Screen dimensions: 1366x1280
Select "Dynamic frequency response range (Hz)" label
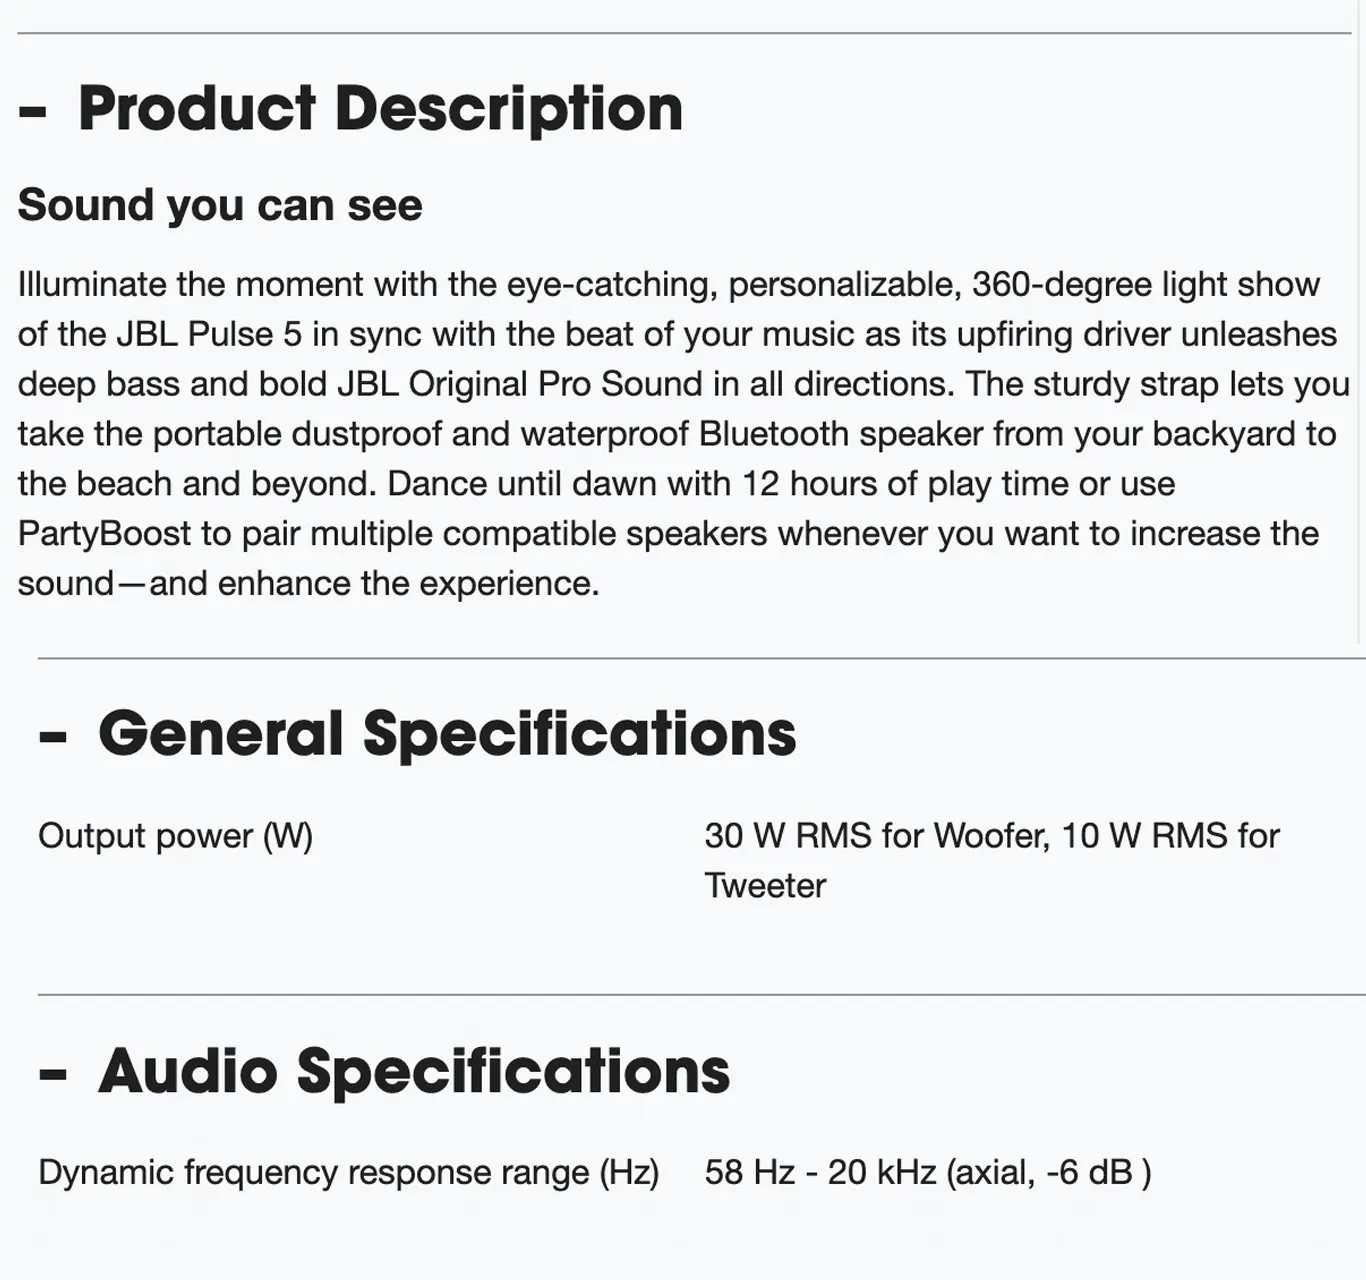(x=349, y=1172)
